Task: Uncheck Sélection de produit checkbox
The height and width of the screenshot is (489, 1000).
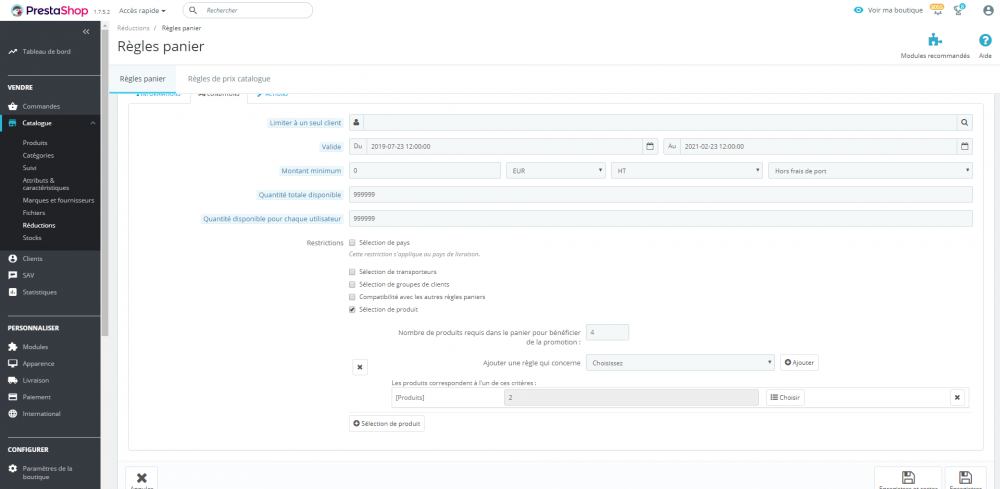Action: pyautogui.click(x=352, y=310)
